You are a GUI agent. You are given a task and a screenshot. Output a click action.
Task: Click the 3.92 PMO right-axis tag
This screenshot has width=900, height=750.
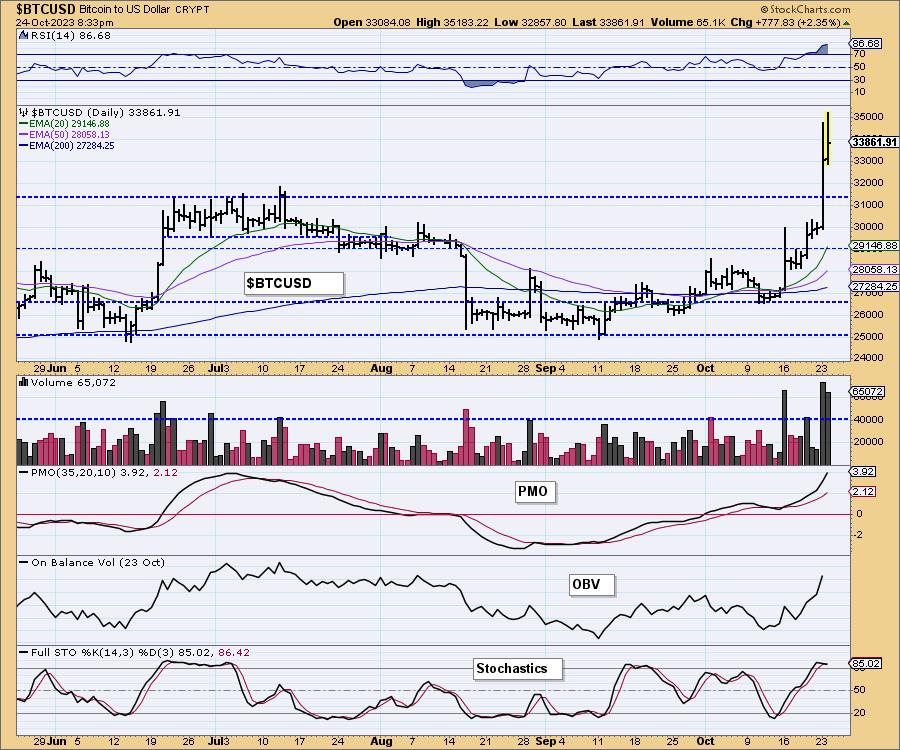click(863, 472)
